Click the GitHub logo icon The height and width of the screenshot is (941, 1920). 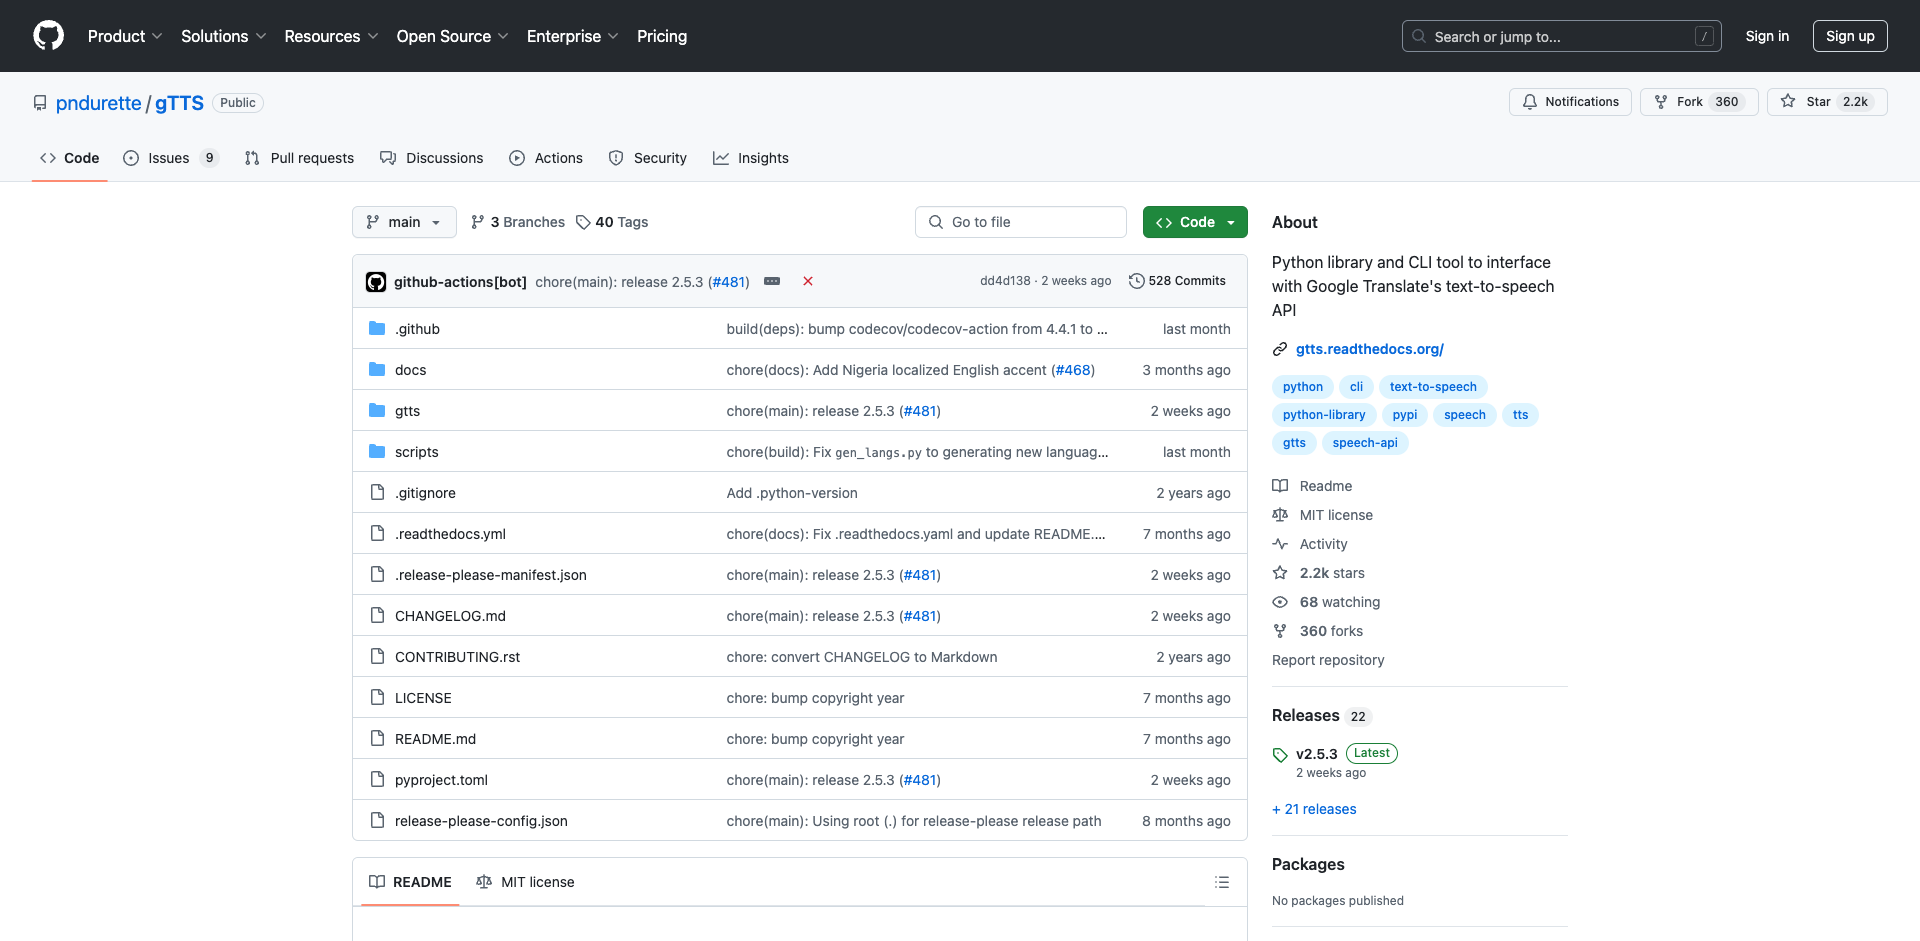(48, 36)
